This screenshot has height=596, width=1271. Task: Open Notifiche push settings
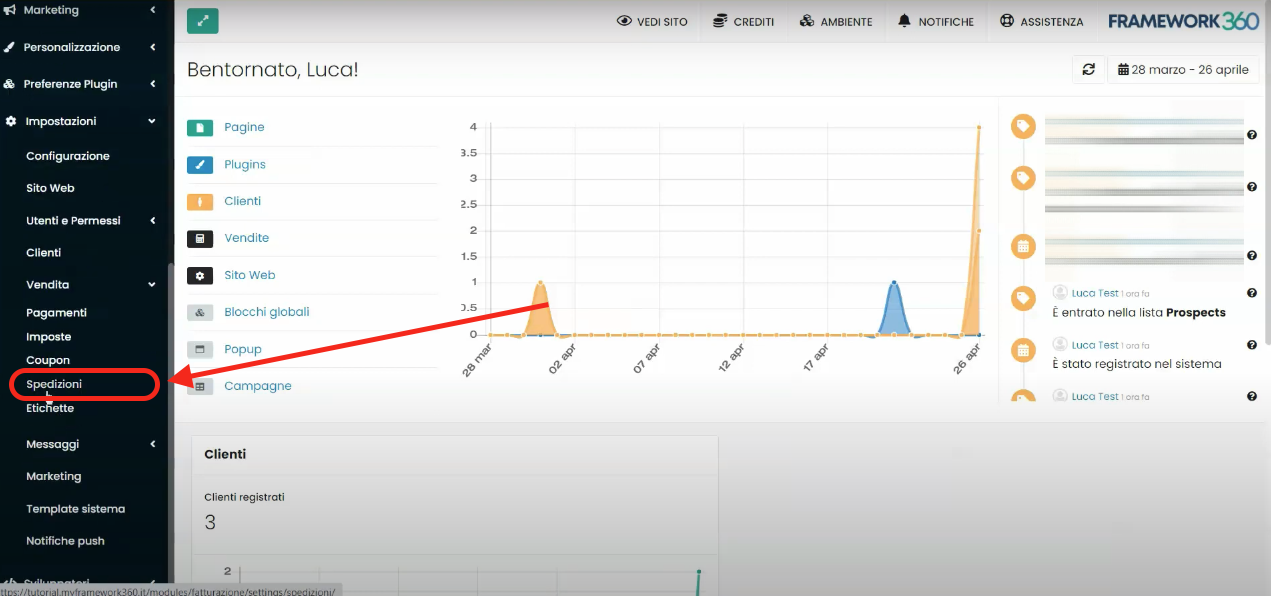point(65,541)
